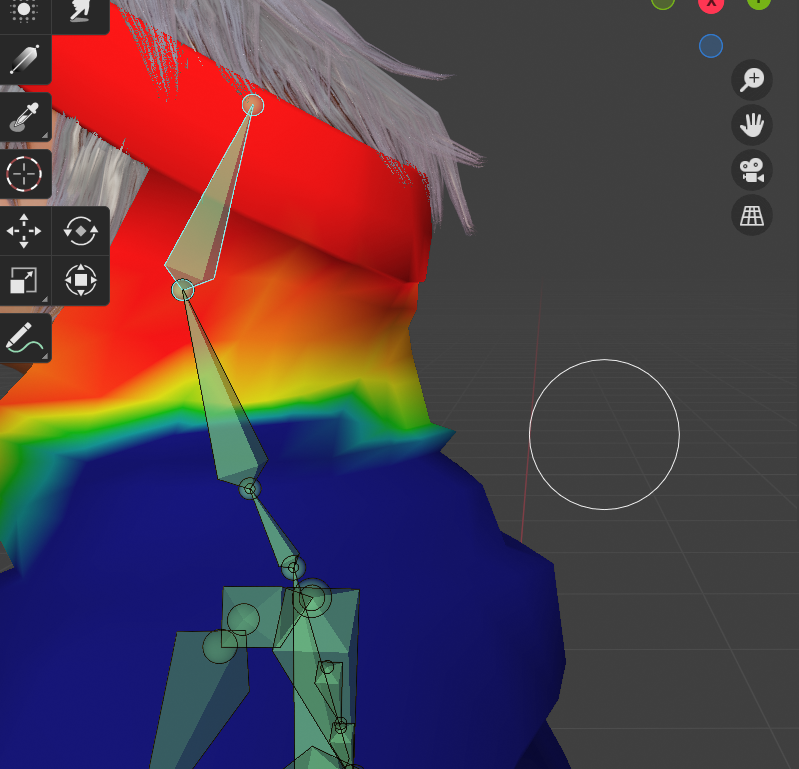Screen dimensions: 799x769
Task: Select the Transform tool
Action: click(x=81, y=280)
